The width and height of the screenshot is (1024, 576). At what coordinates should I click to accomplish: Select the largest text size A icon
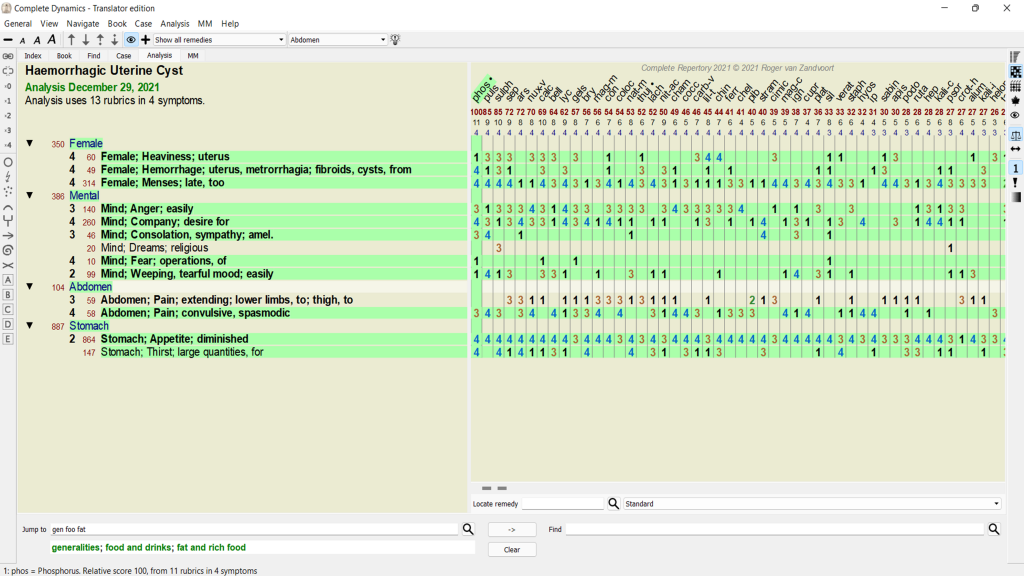click(x=52, y=40)
